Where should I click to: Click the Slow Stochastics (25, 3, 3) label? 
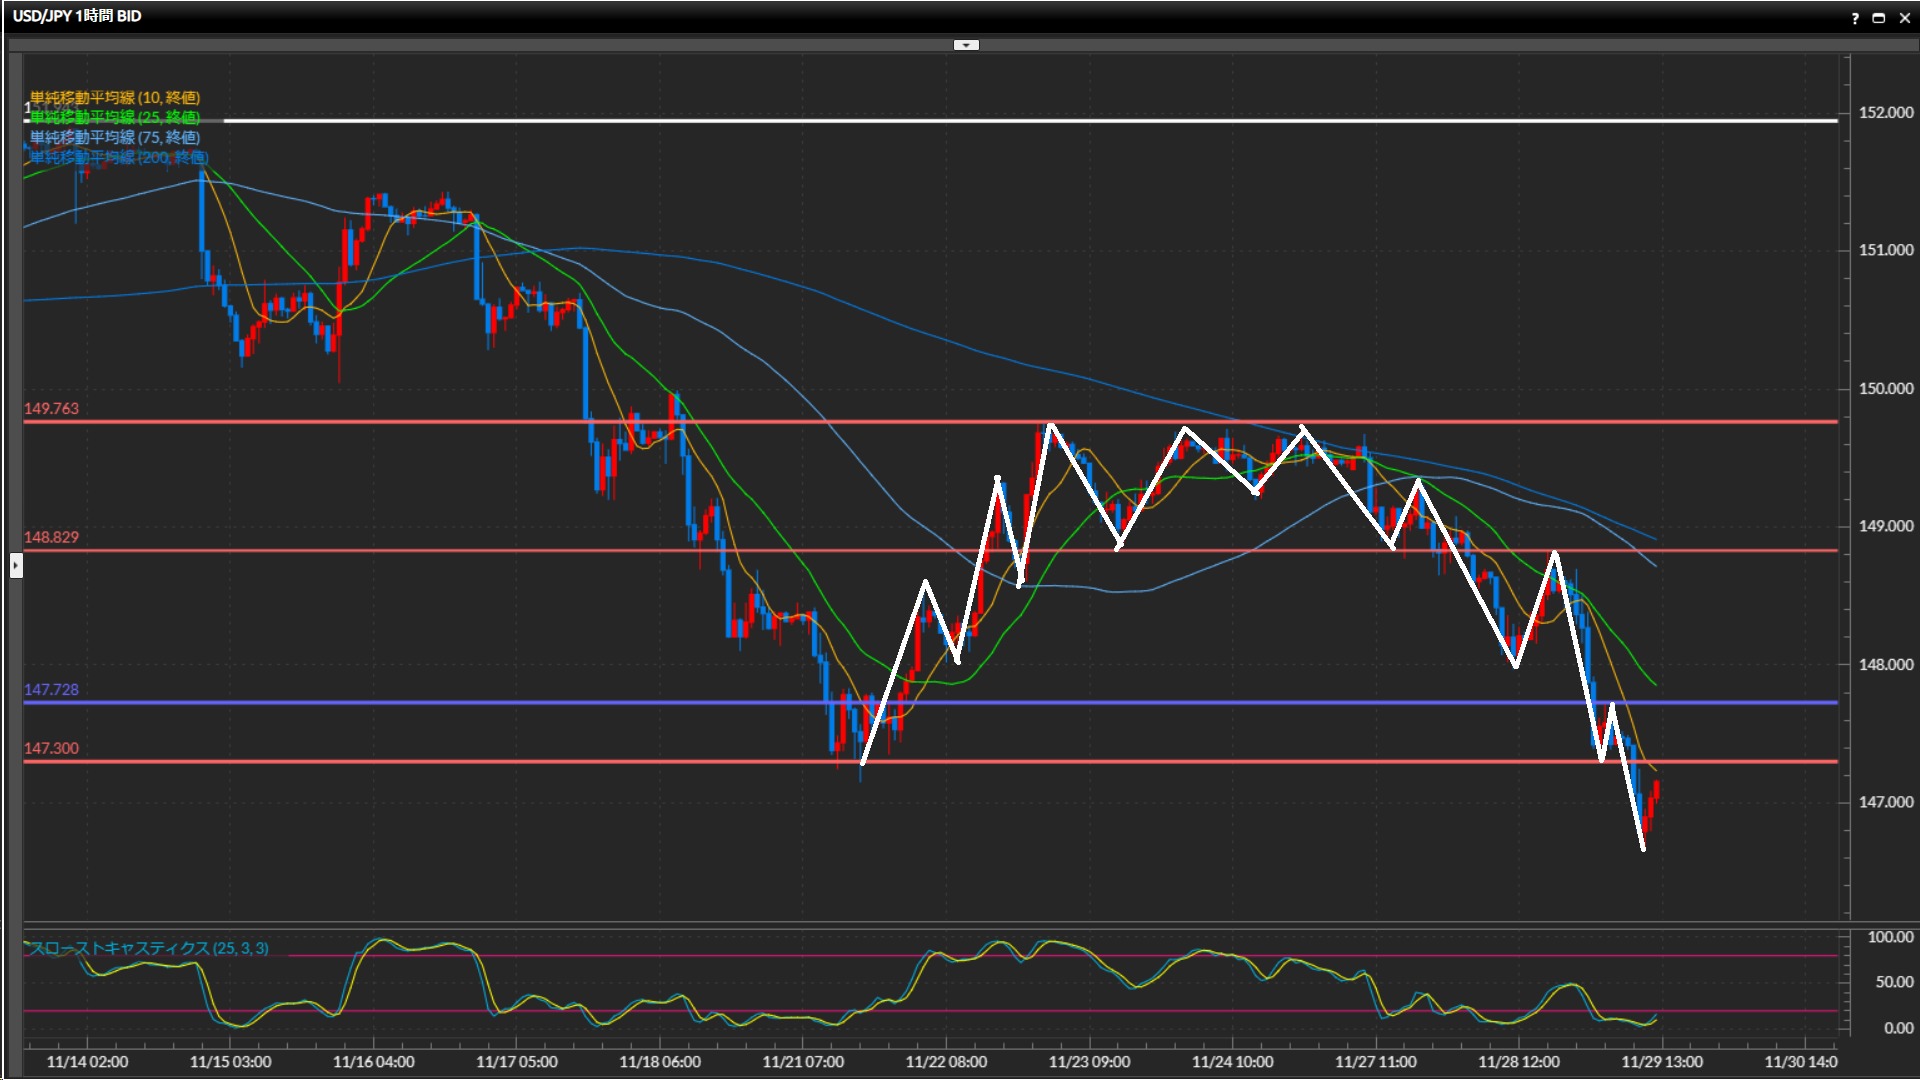pyautogui.click(x=149, y=948)
